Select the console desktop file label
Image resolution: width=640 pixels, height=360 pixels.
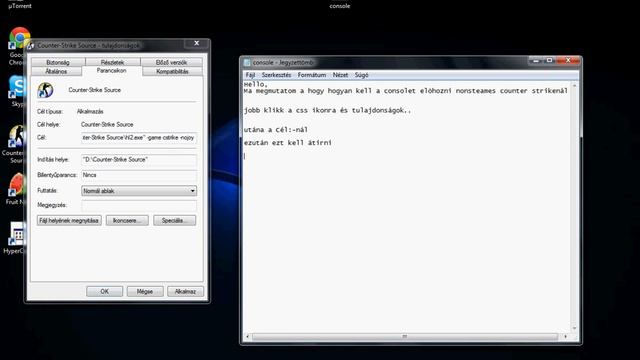click(x=340, y=6)
